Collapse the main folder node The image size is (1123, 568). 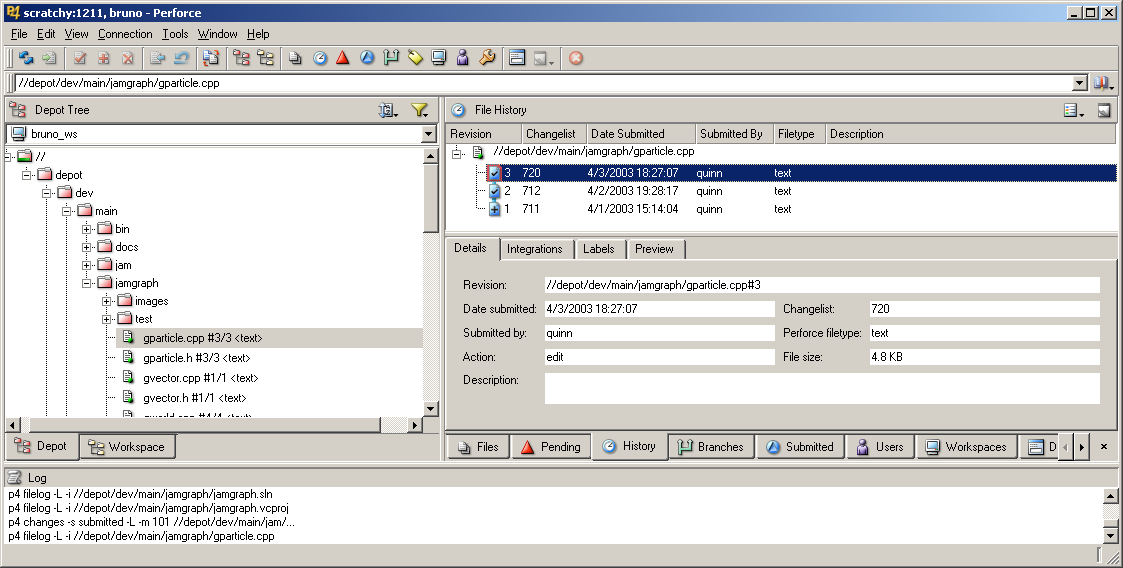(67, 211)
